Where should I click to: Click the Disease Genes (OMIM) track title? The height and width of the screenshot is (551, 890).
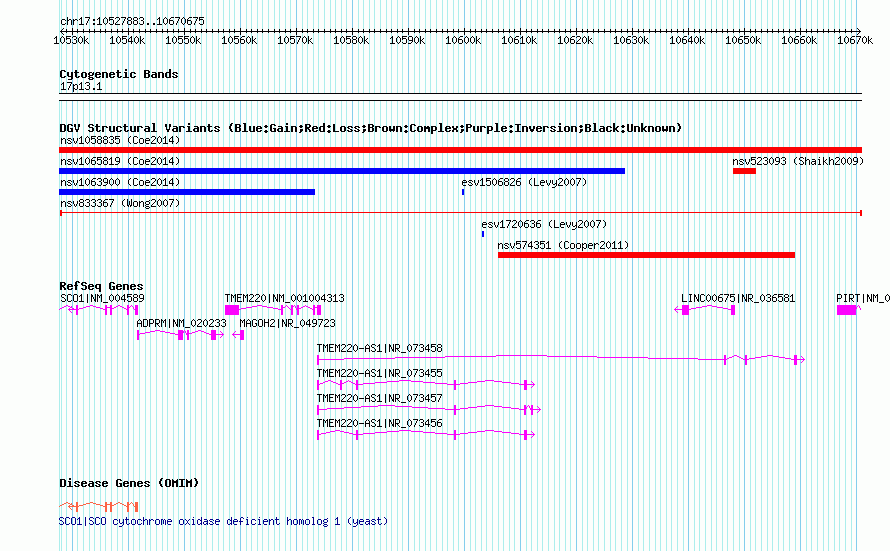[x=129, y=483]
